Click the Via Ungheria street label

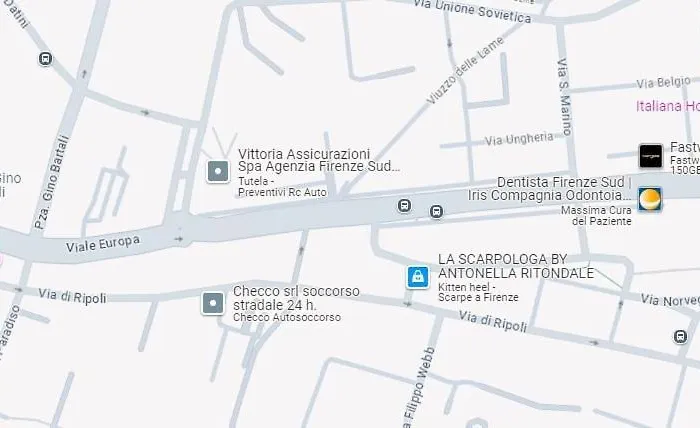519,139
